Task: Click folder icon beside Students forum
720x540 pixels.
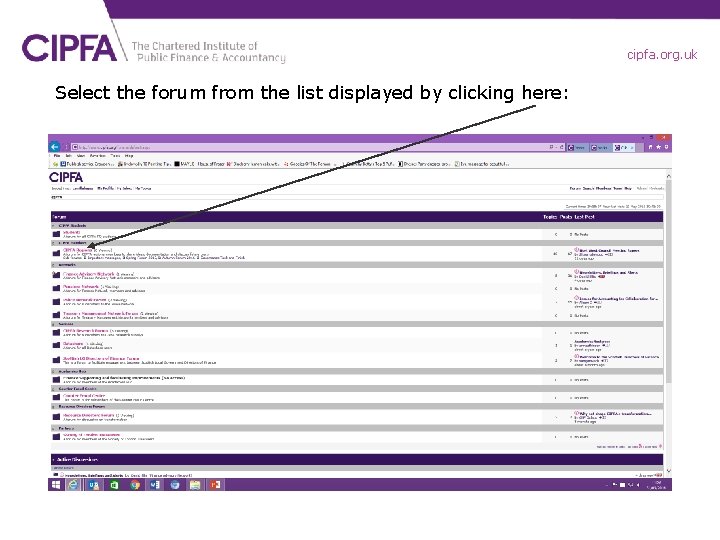Action: [x=56, y=234]
